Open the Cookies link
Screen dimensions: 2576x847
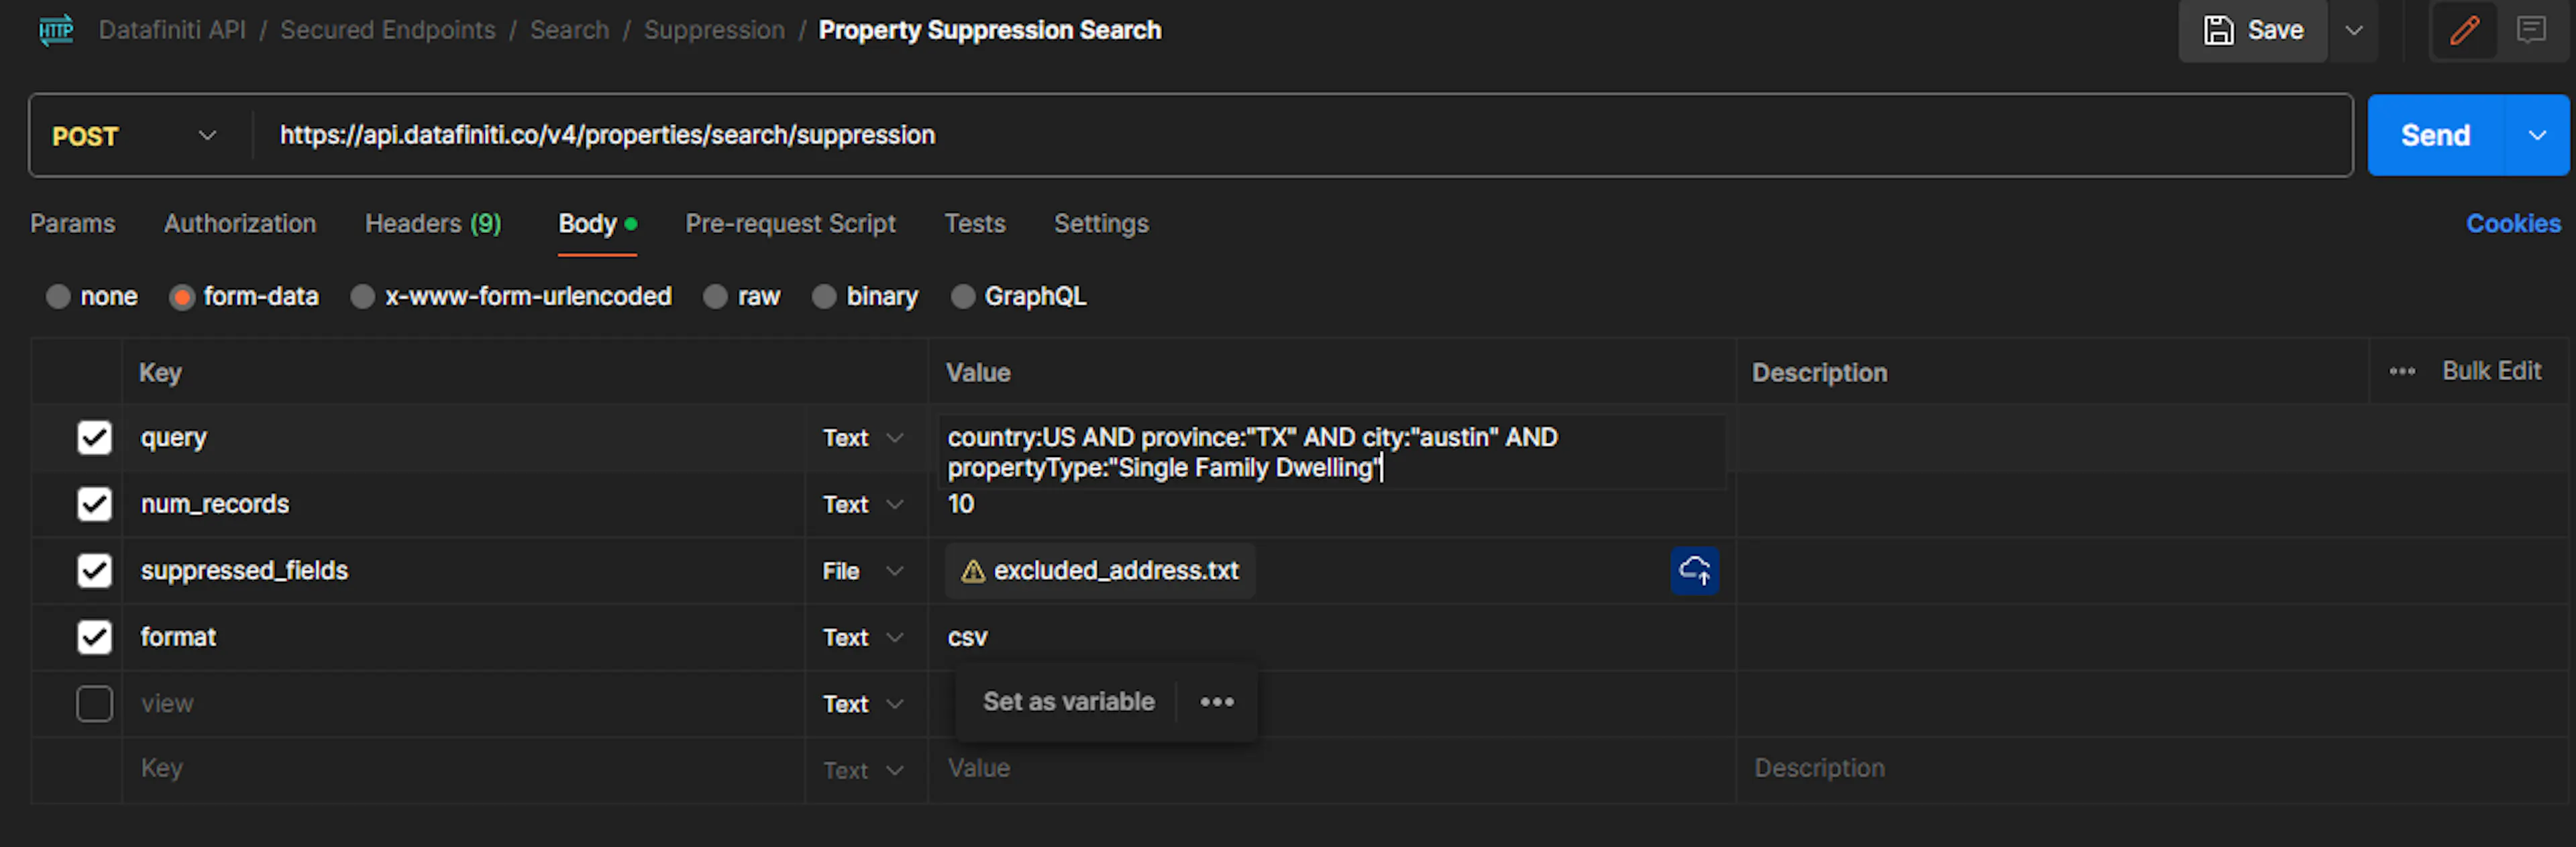[x=2513, y=224]
